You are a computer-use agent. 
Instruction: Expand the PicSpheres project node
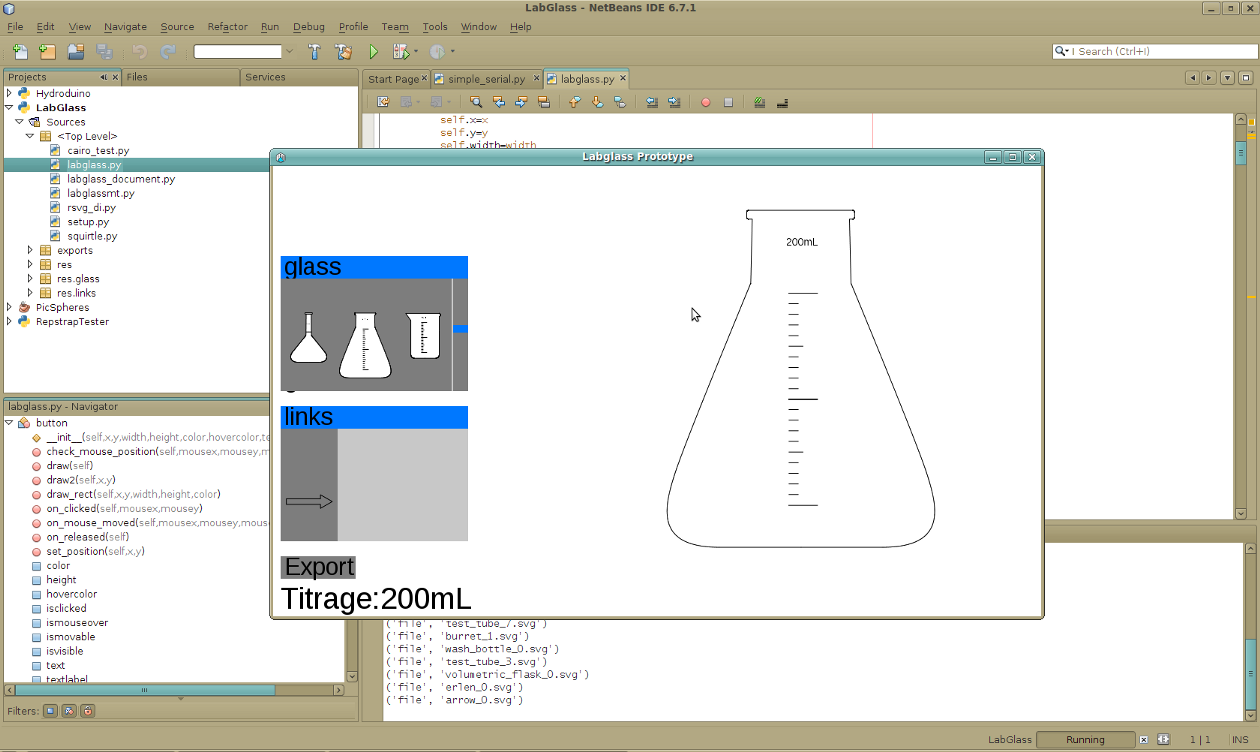click(x=9, y=307)
